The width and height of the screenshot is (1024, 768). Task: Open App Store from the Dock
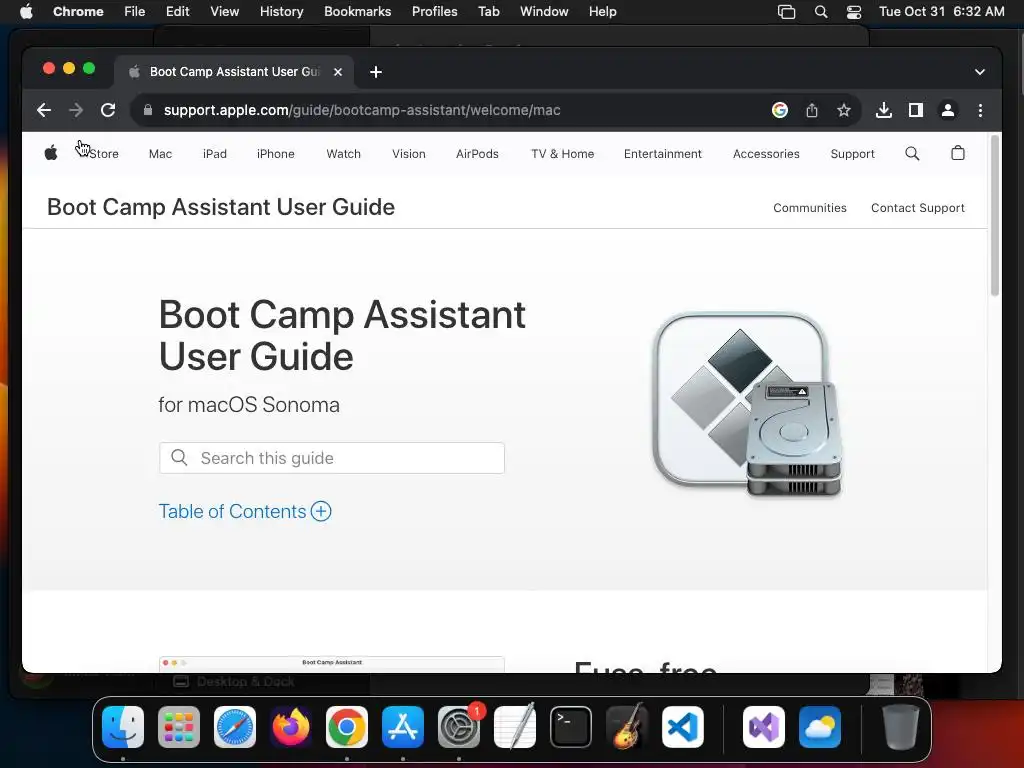click(403, 727)
